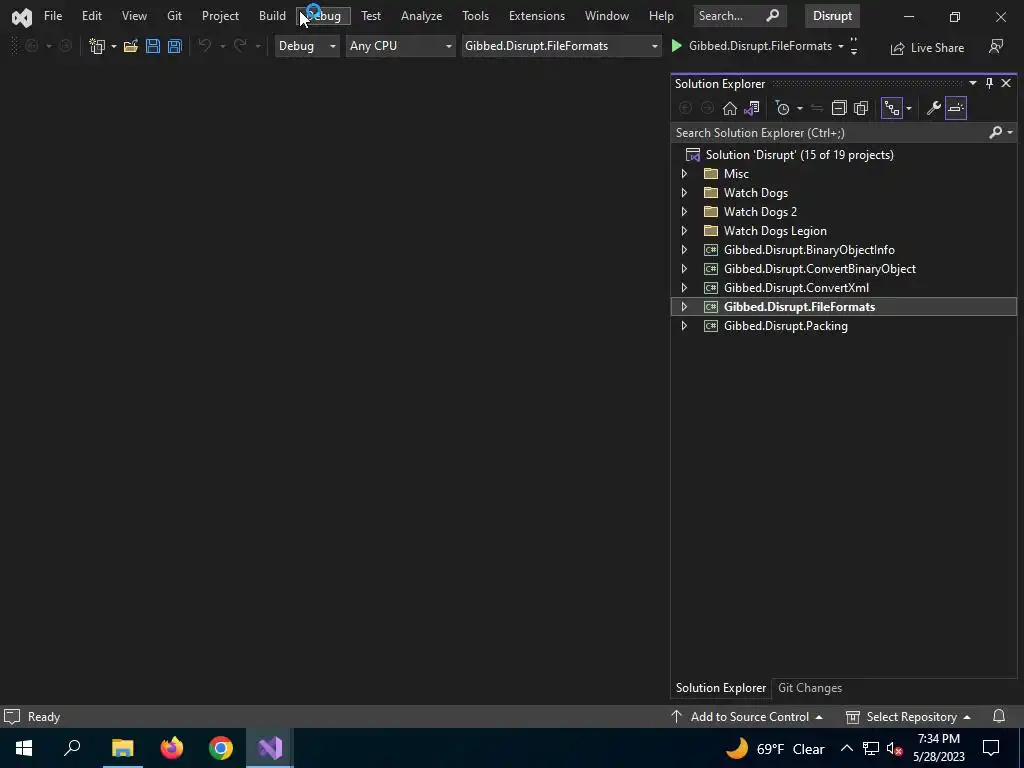Pin the Solution Explorer panel

(989, 83)
